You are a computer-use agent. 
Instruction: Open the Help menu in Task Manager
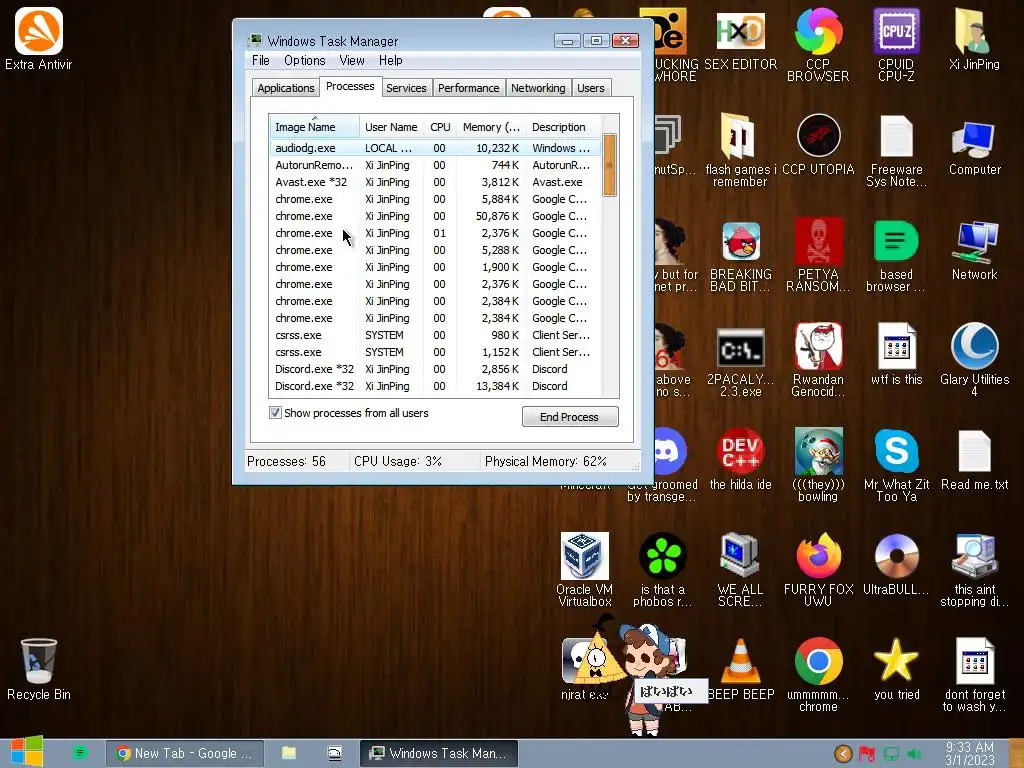click(391, 60)
